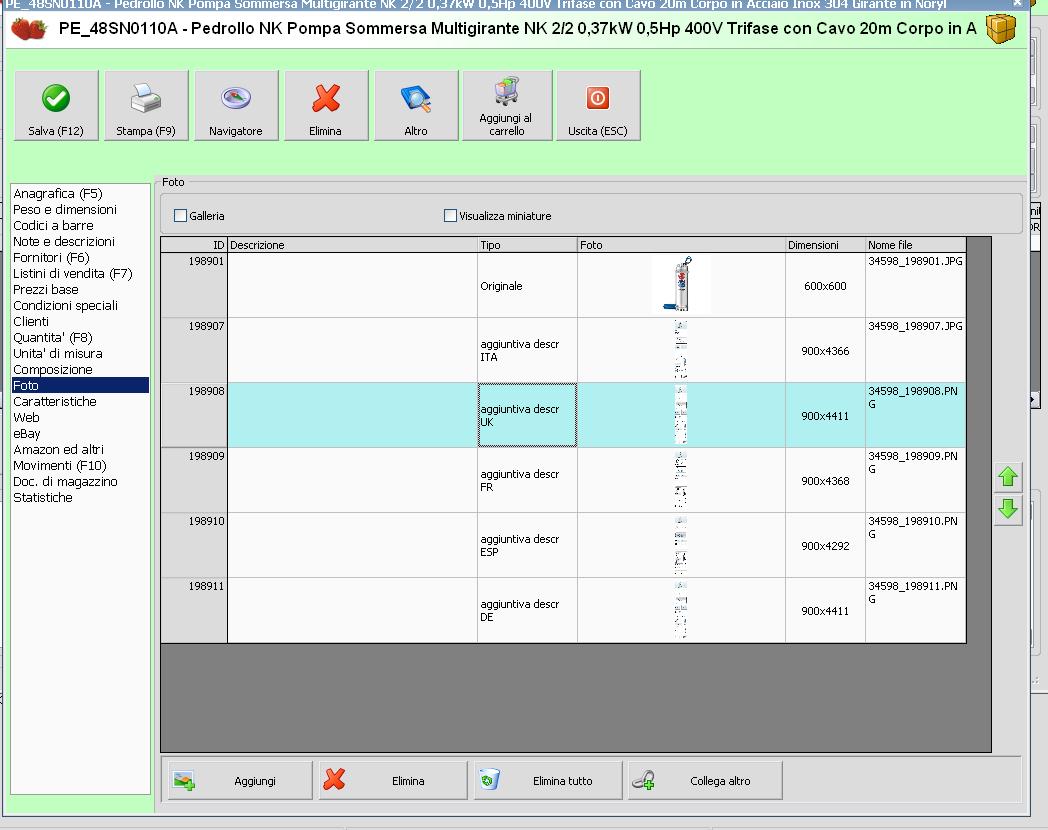Select Movimenti (F10) in sidebar
Viewport: 1048px width, 830px height.
coord(59,466)
